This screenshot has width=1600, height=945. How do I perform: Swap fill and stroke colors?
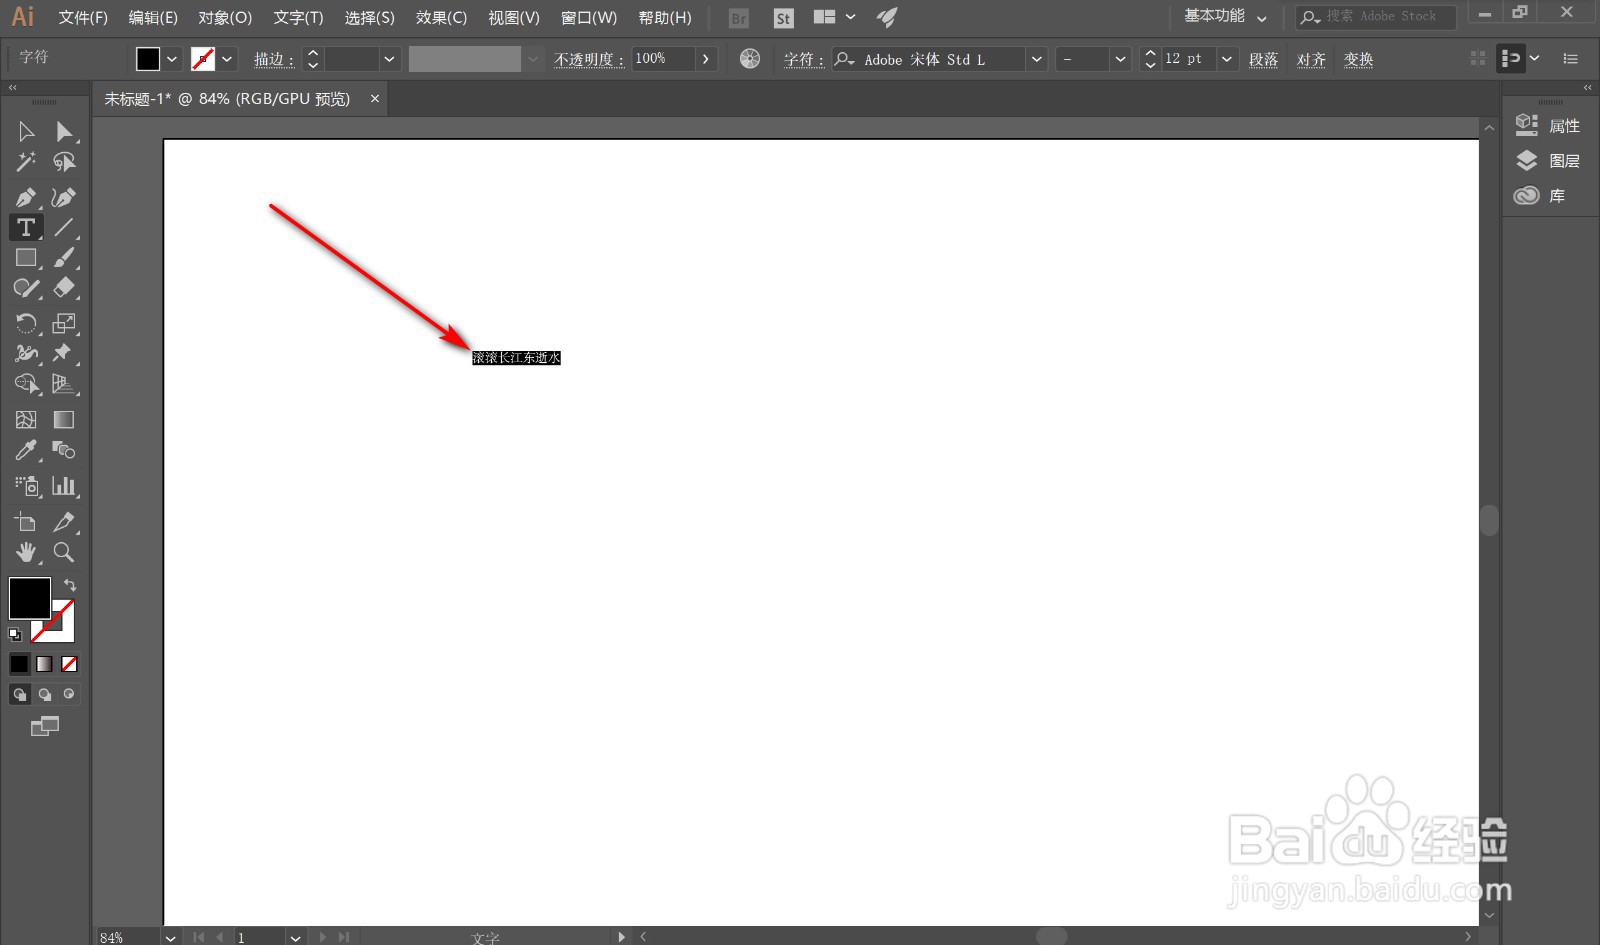70,585
